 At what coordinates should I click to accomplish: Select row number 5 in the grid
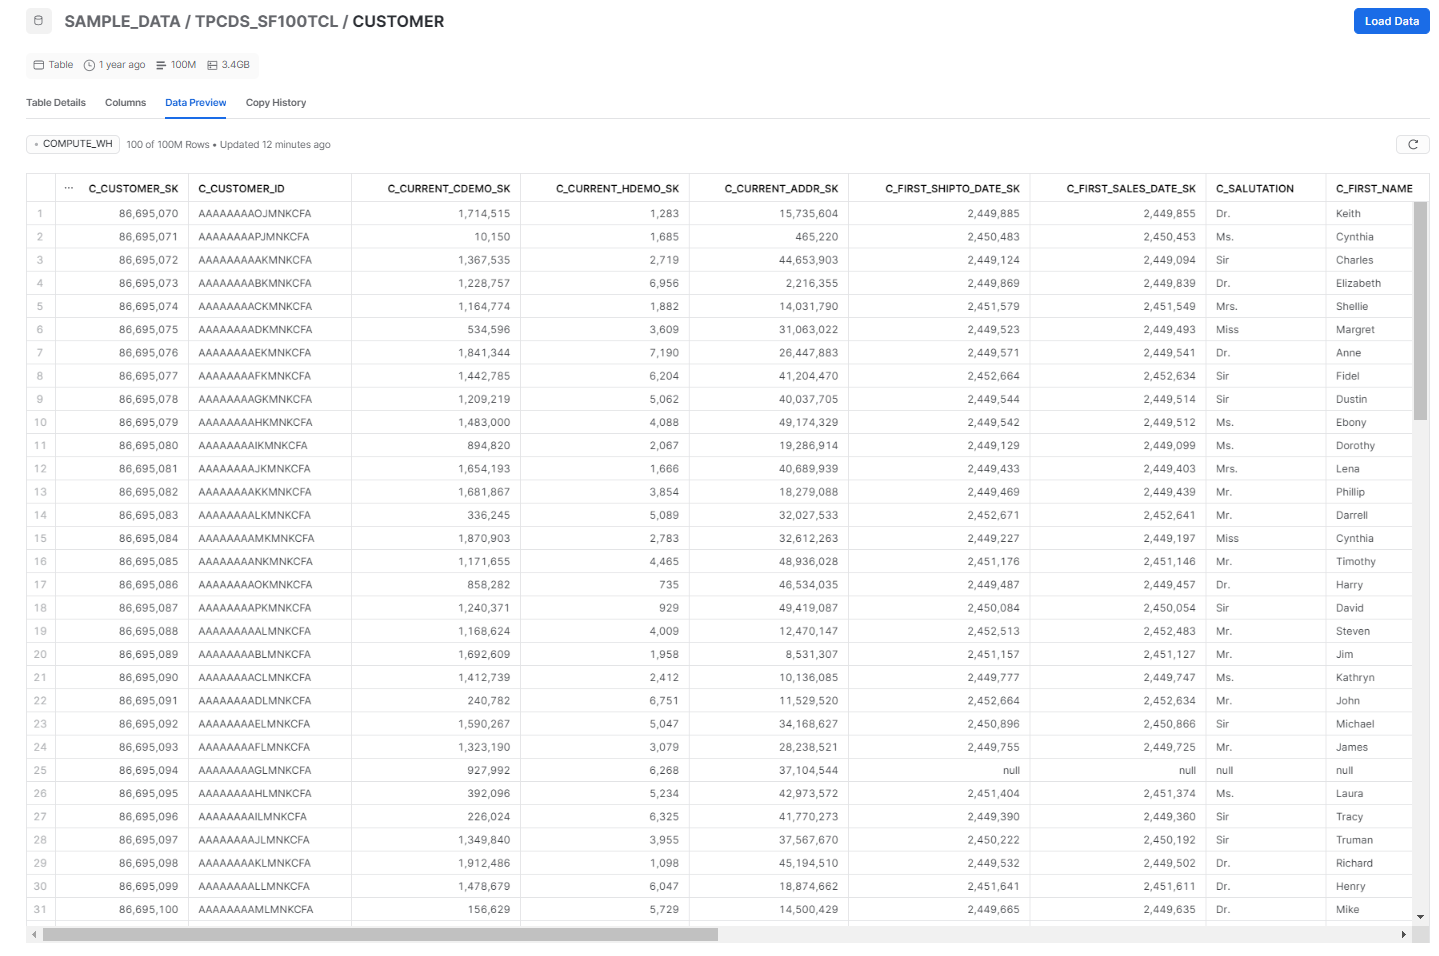click(39, 306)
